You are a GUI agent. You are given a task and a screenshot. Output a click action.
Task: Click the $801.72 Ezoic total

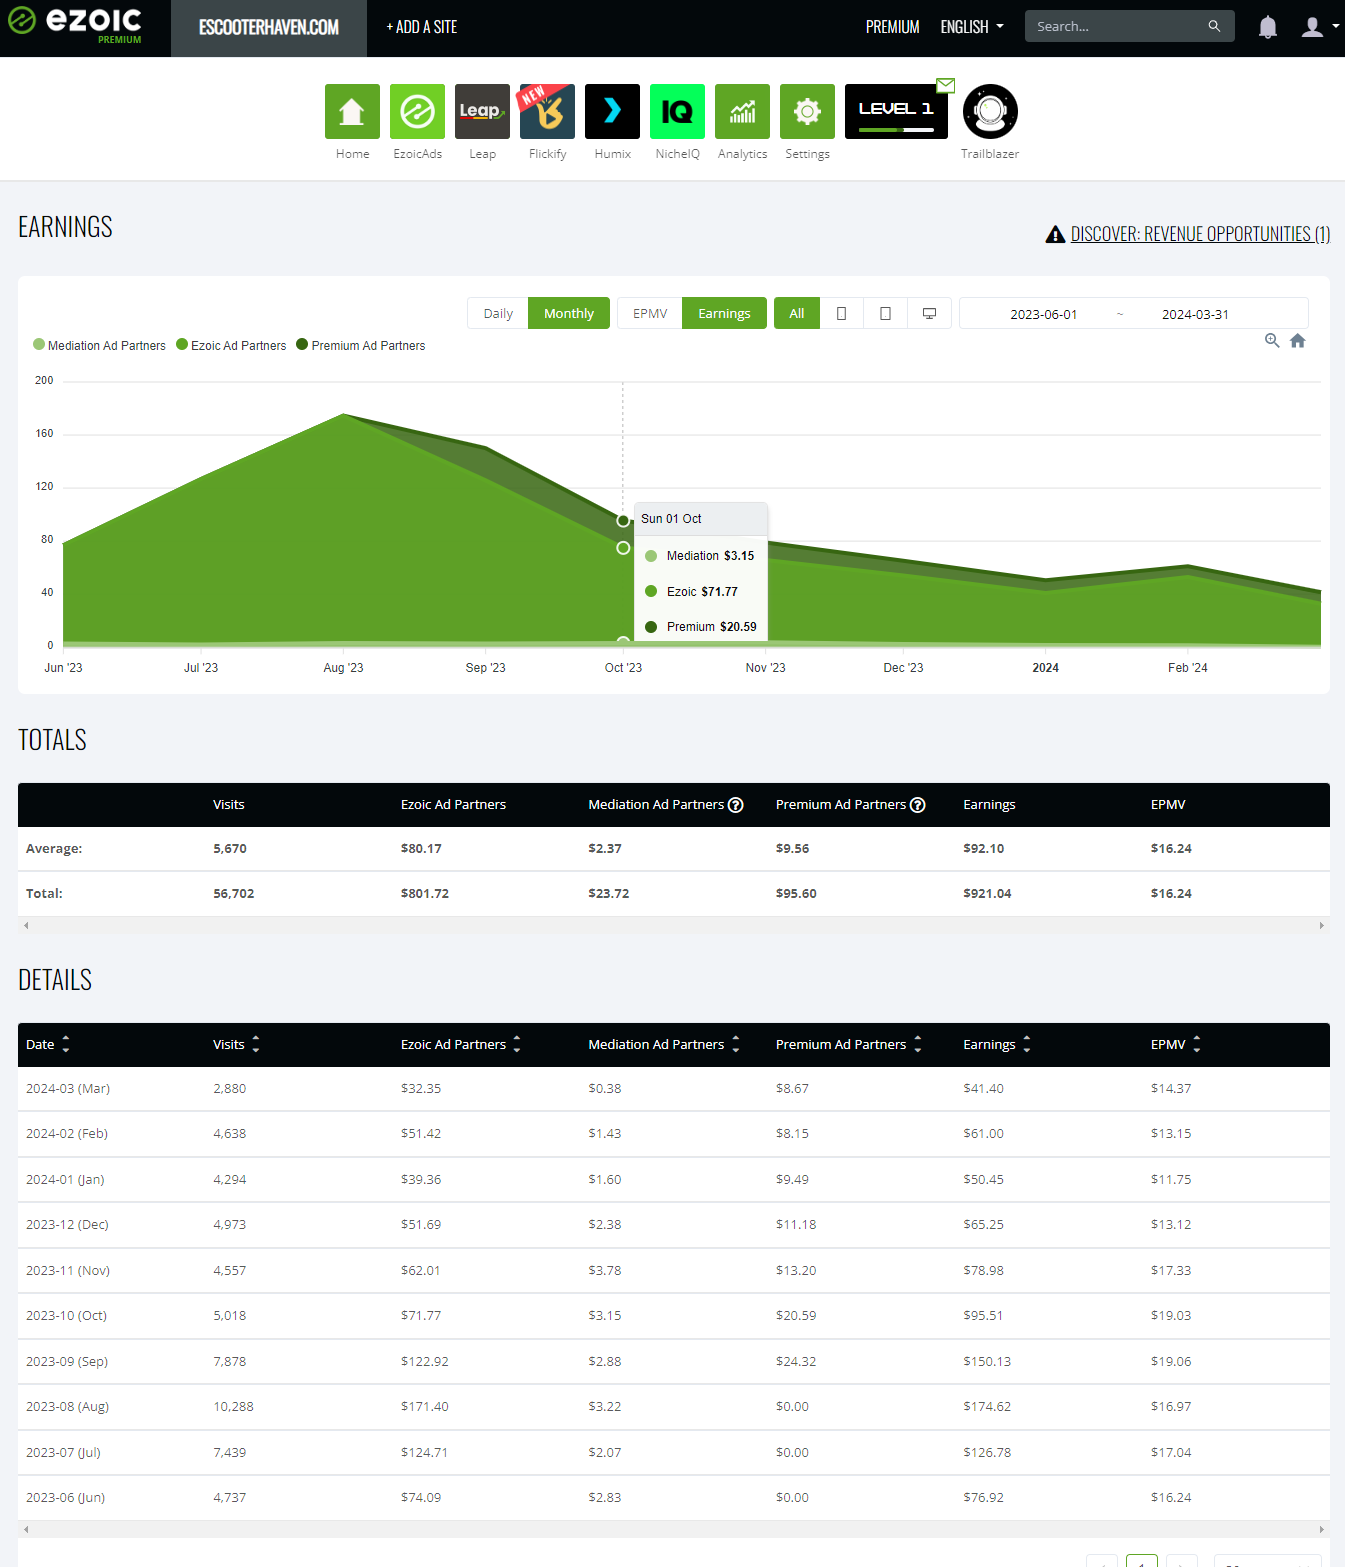pyautogui.click(x=425, y=893)
